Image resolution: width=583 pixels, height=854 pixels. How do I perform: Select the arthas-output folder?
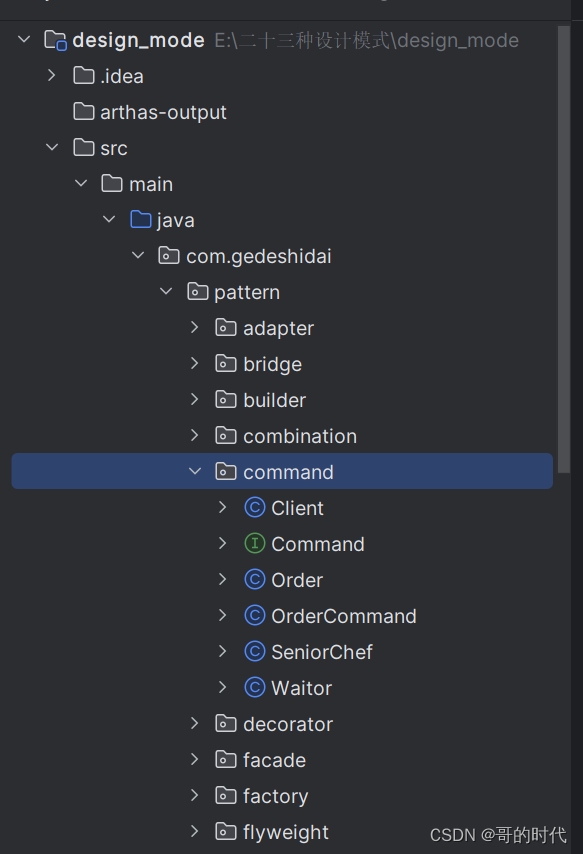150,112
